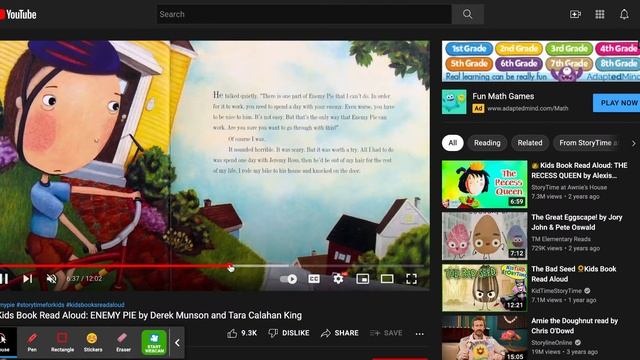Show more filter chips with right arrow
The width and height of the screenshot is (640, 360).
633,143
